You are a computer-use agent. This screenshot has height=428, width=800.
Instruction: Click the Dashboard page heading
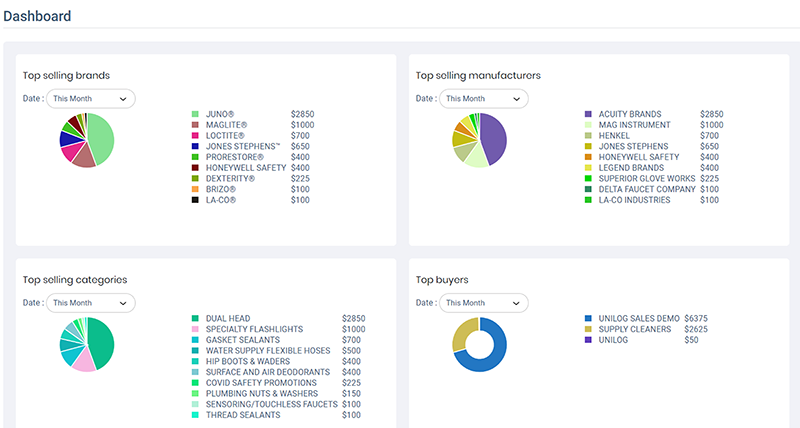[37, 16]
